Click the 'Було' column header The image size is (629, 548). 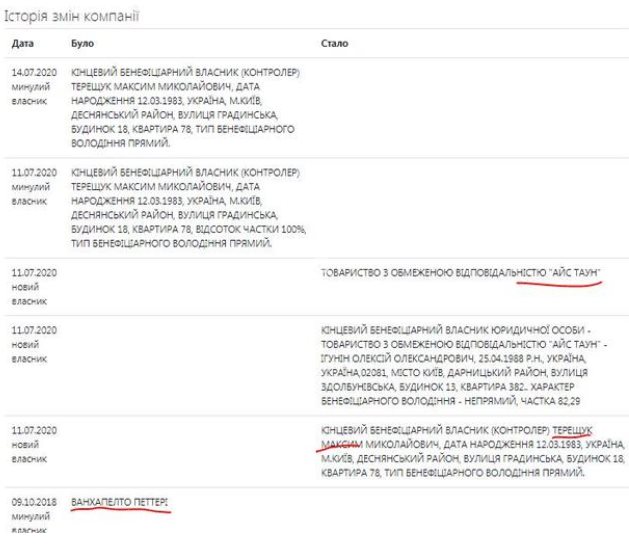(x=82, y=45)
